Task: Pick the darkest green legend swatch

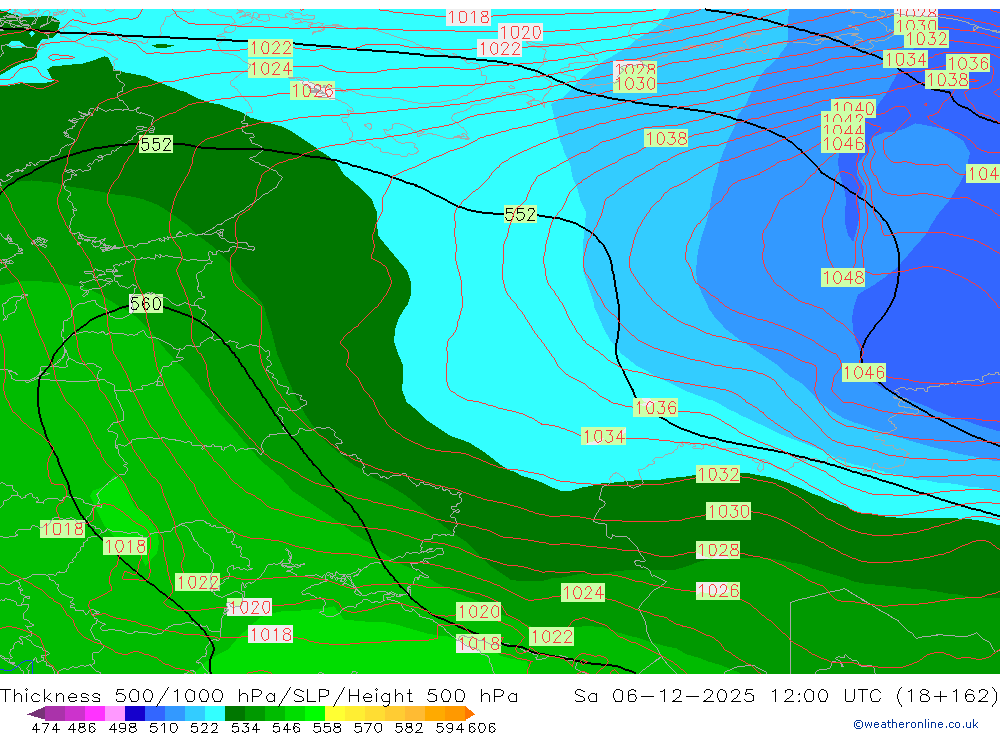Action: point(235,713)
